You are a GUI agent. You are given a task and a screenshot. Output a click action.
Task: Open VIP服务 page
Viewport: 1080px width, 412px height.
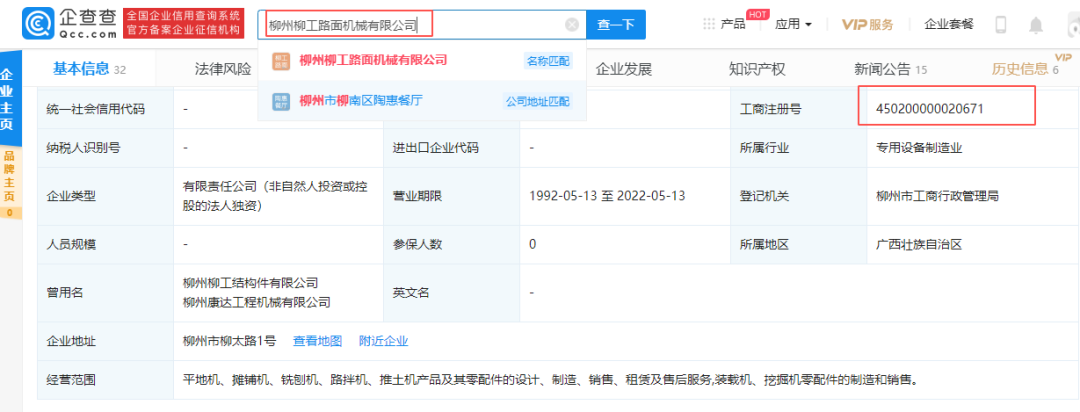[868, 25]
